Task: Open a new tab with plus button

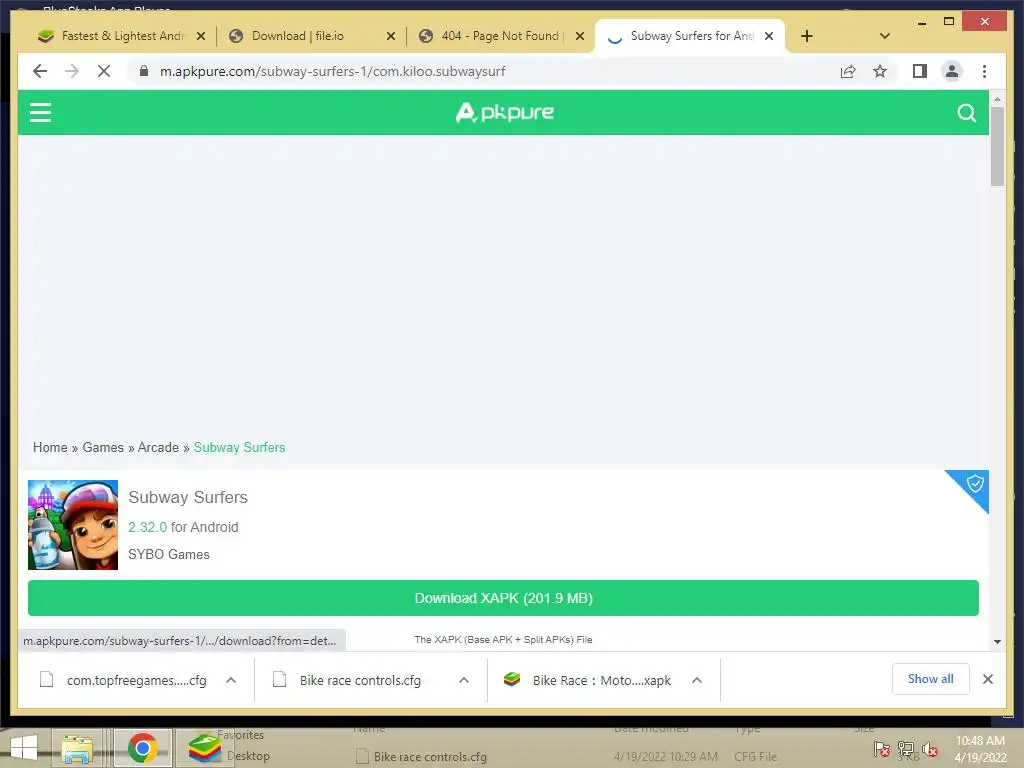Action: point(807,36)
